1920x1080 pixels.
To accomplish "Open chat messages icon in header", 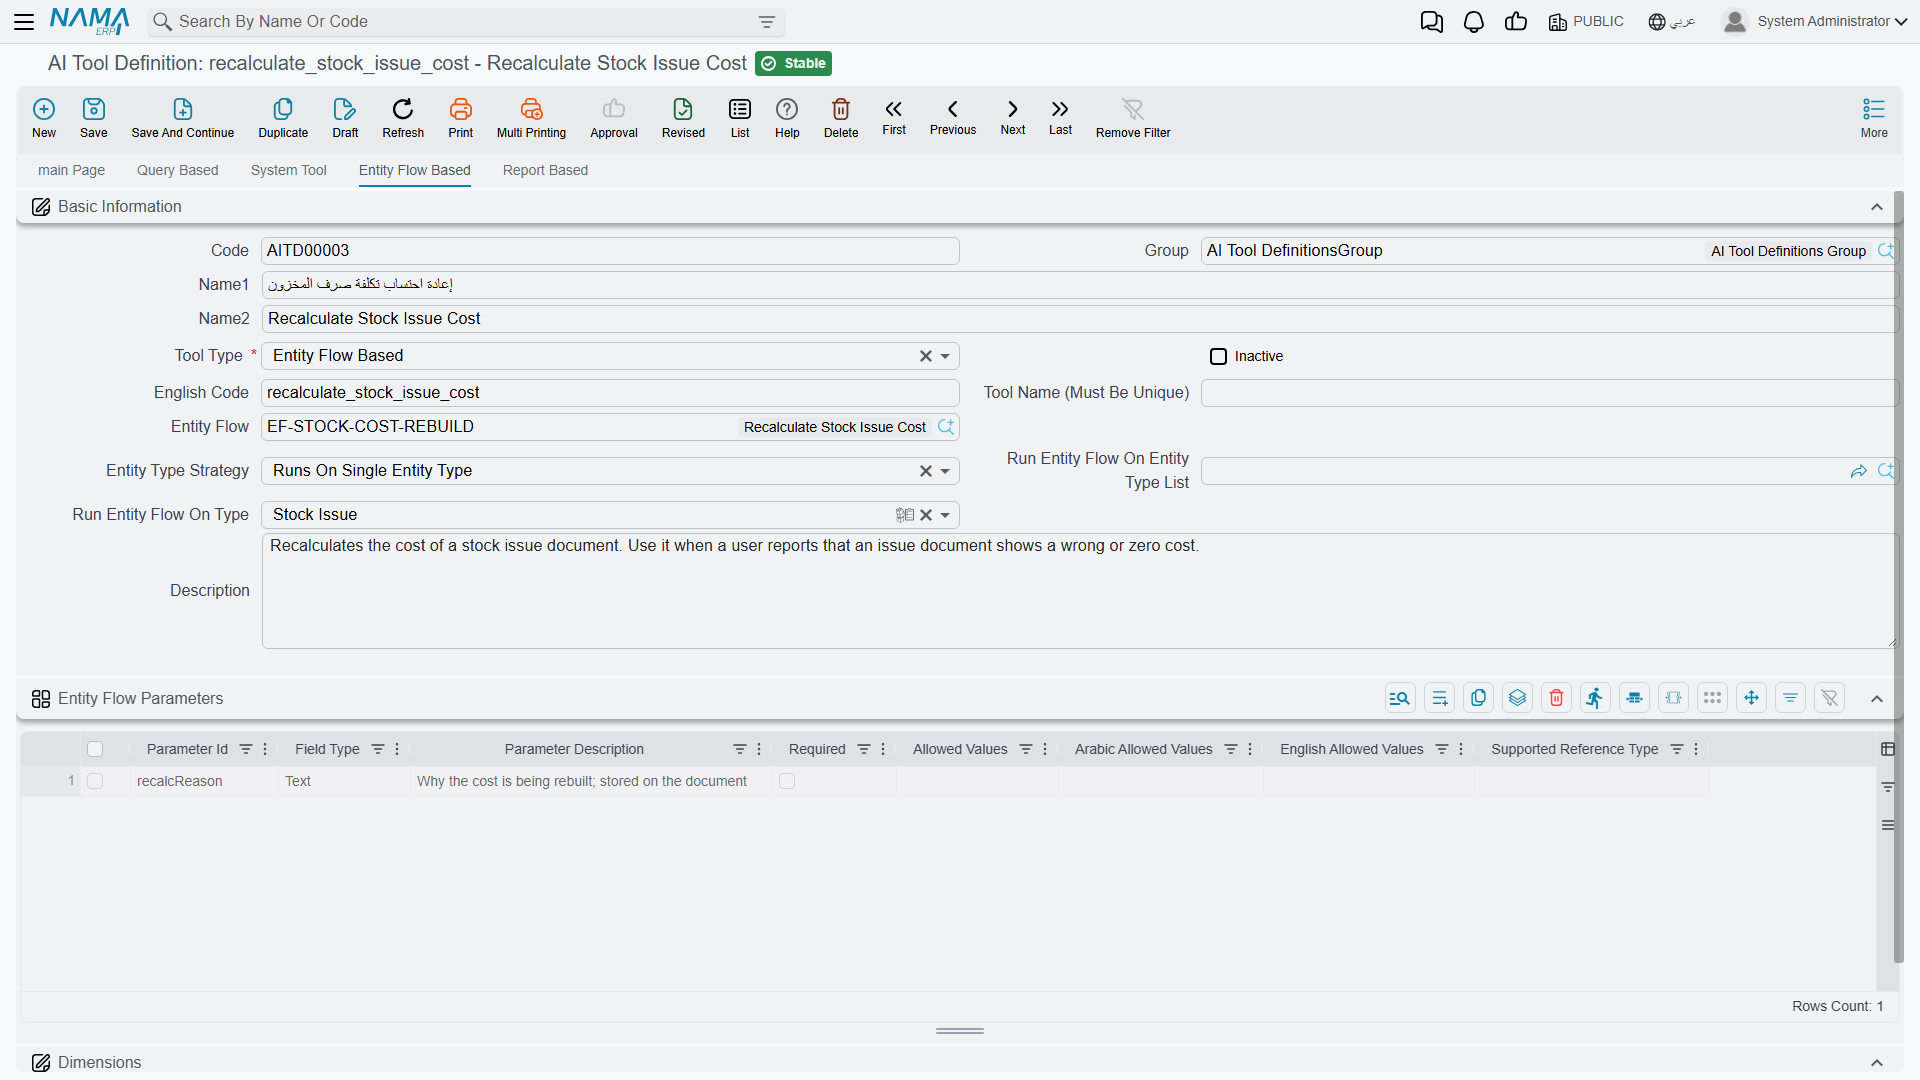I will coord(1432,22).
